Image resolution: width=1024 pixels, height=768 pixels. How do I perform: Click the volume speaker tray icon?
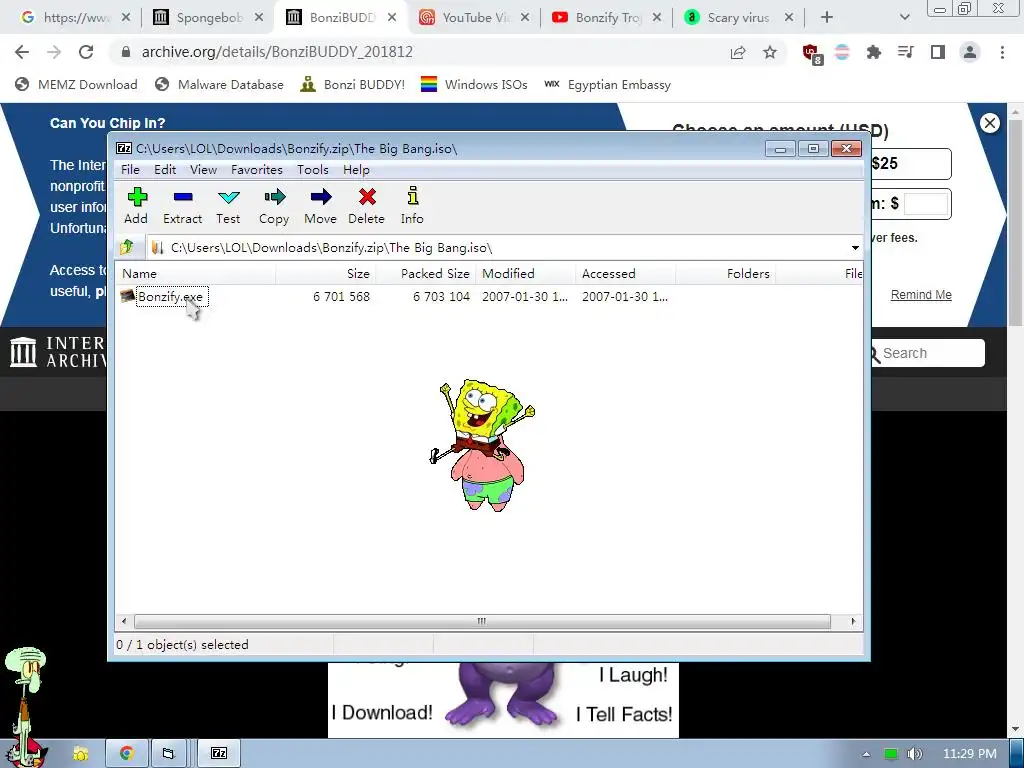[x=915, y=754]
